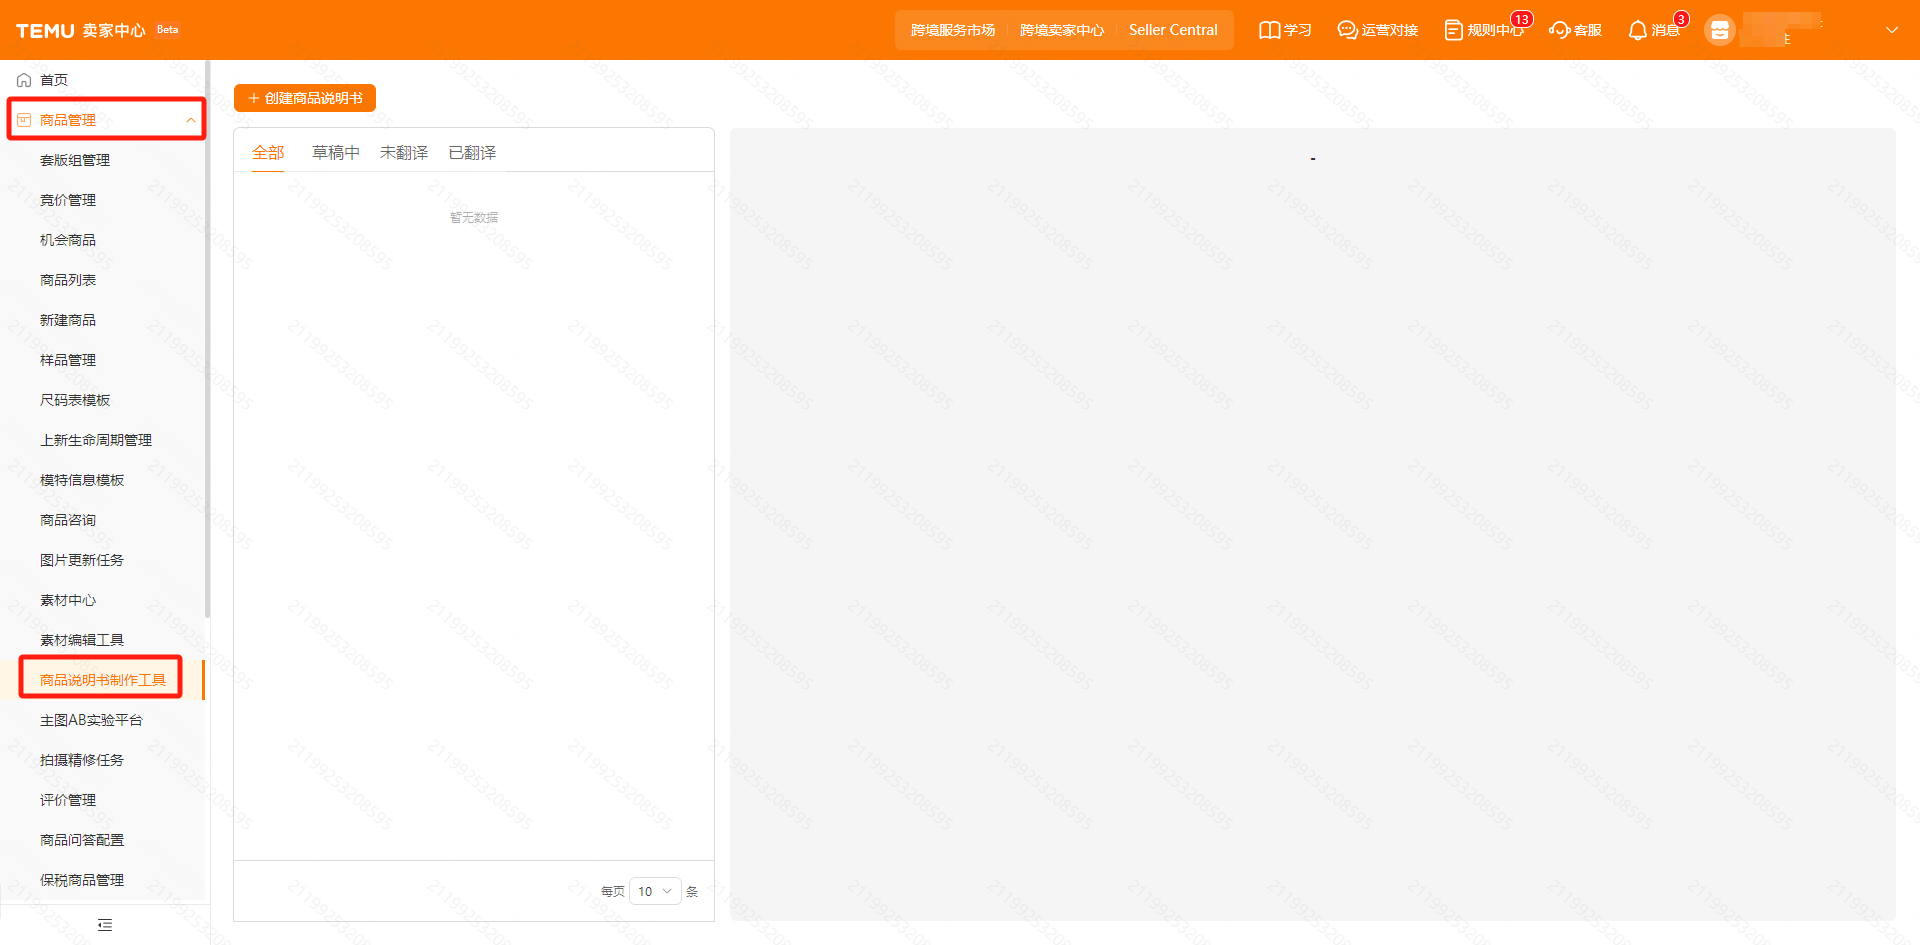This screenshot has height=945, width=1920.
Task: Click the Beta label beside logo
Action: [167, 29]
